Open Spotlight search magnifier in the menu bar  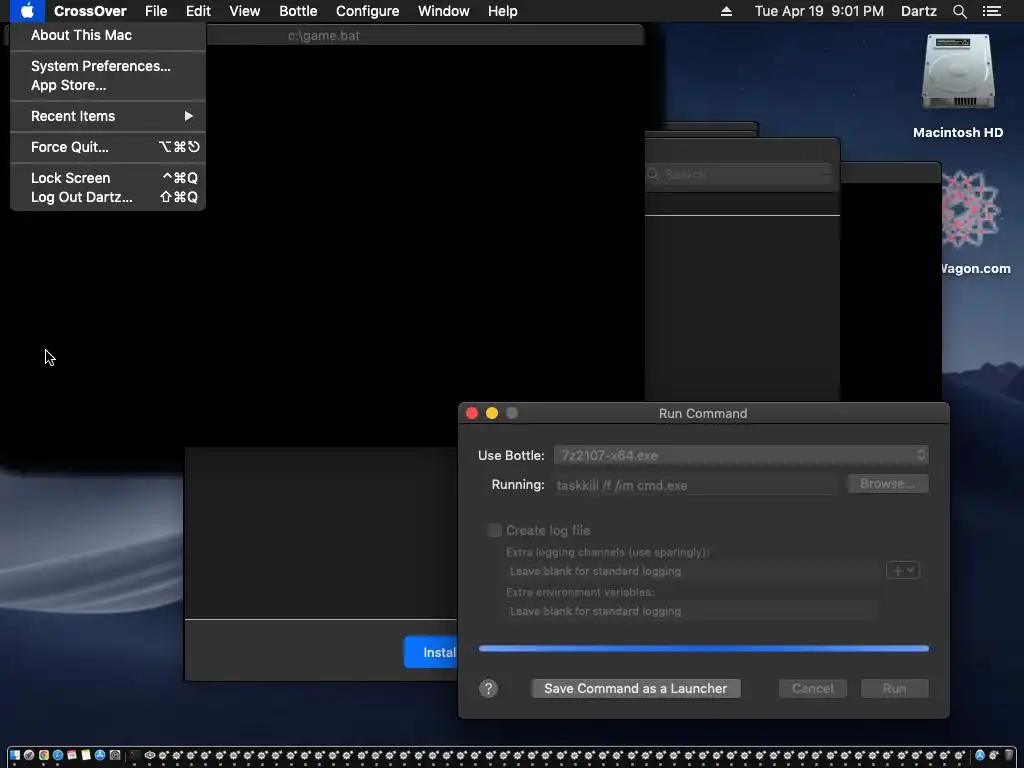959,11
